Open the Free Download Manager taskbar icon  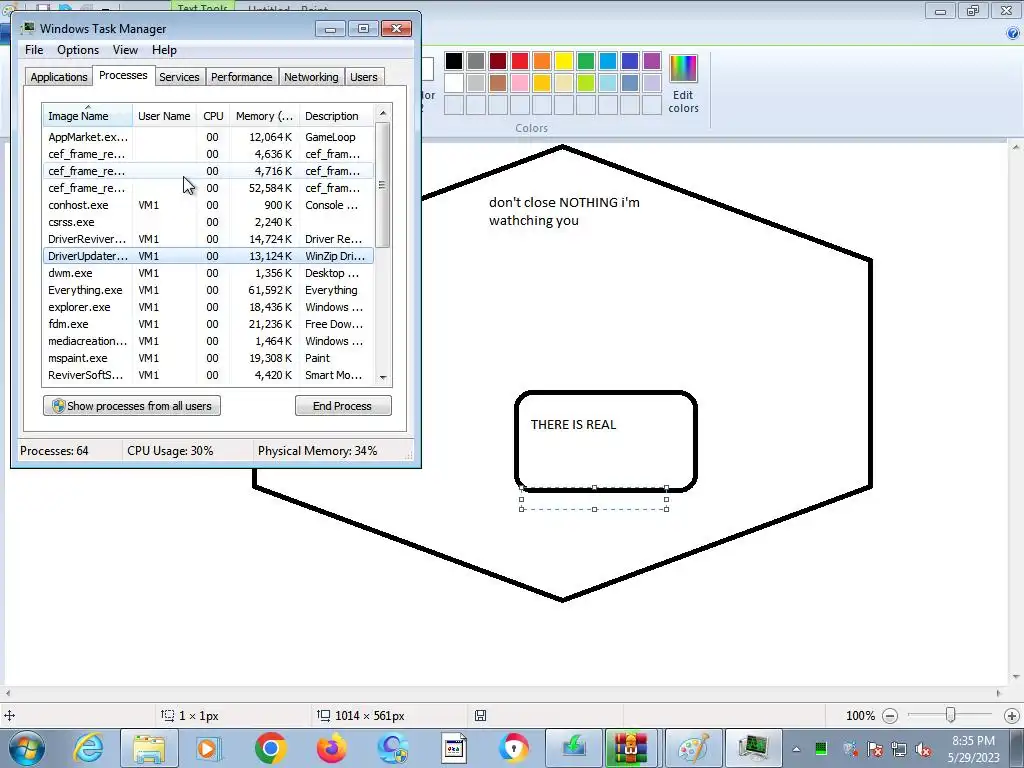(x=573, y=748)
